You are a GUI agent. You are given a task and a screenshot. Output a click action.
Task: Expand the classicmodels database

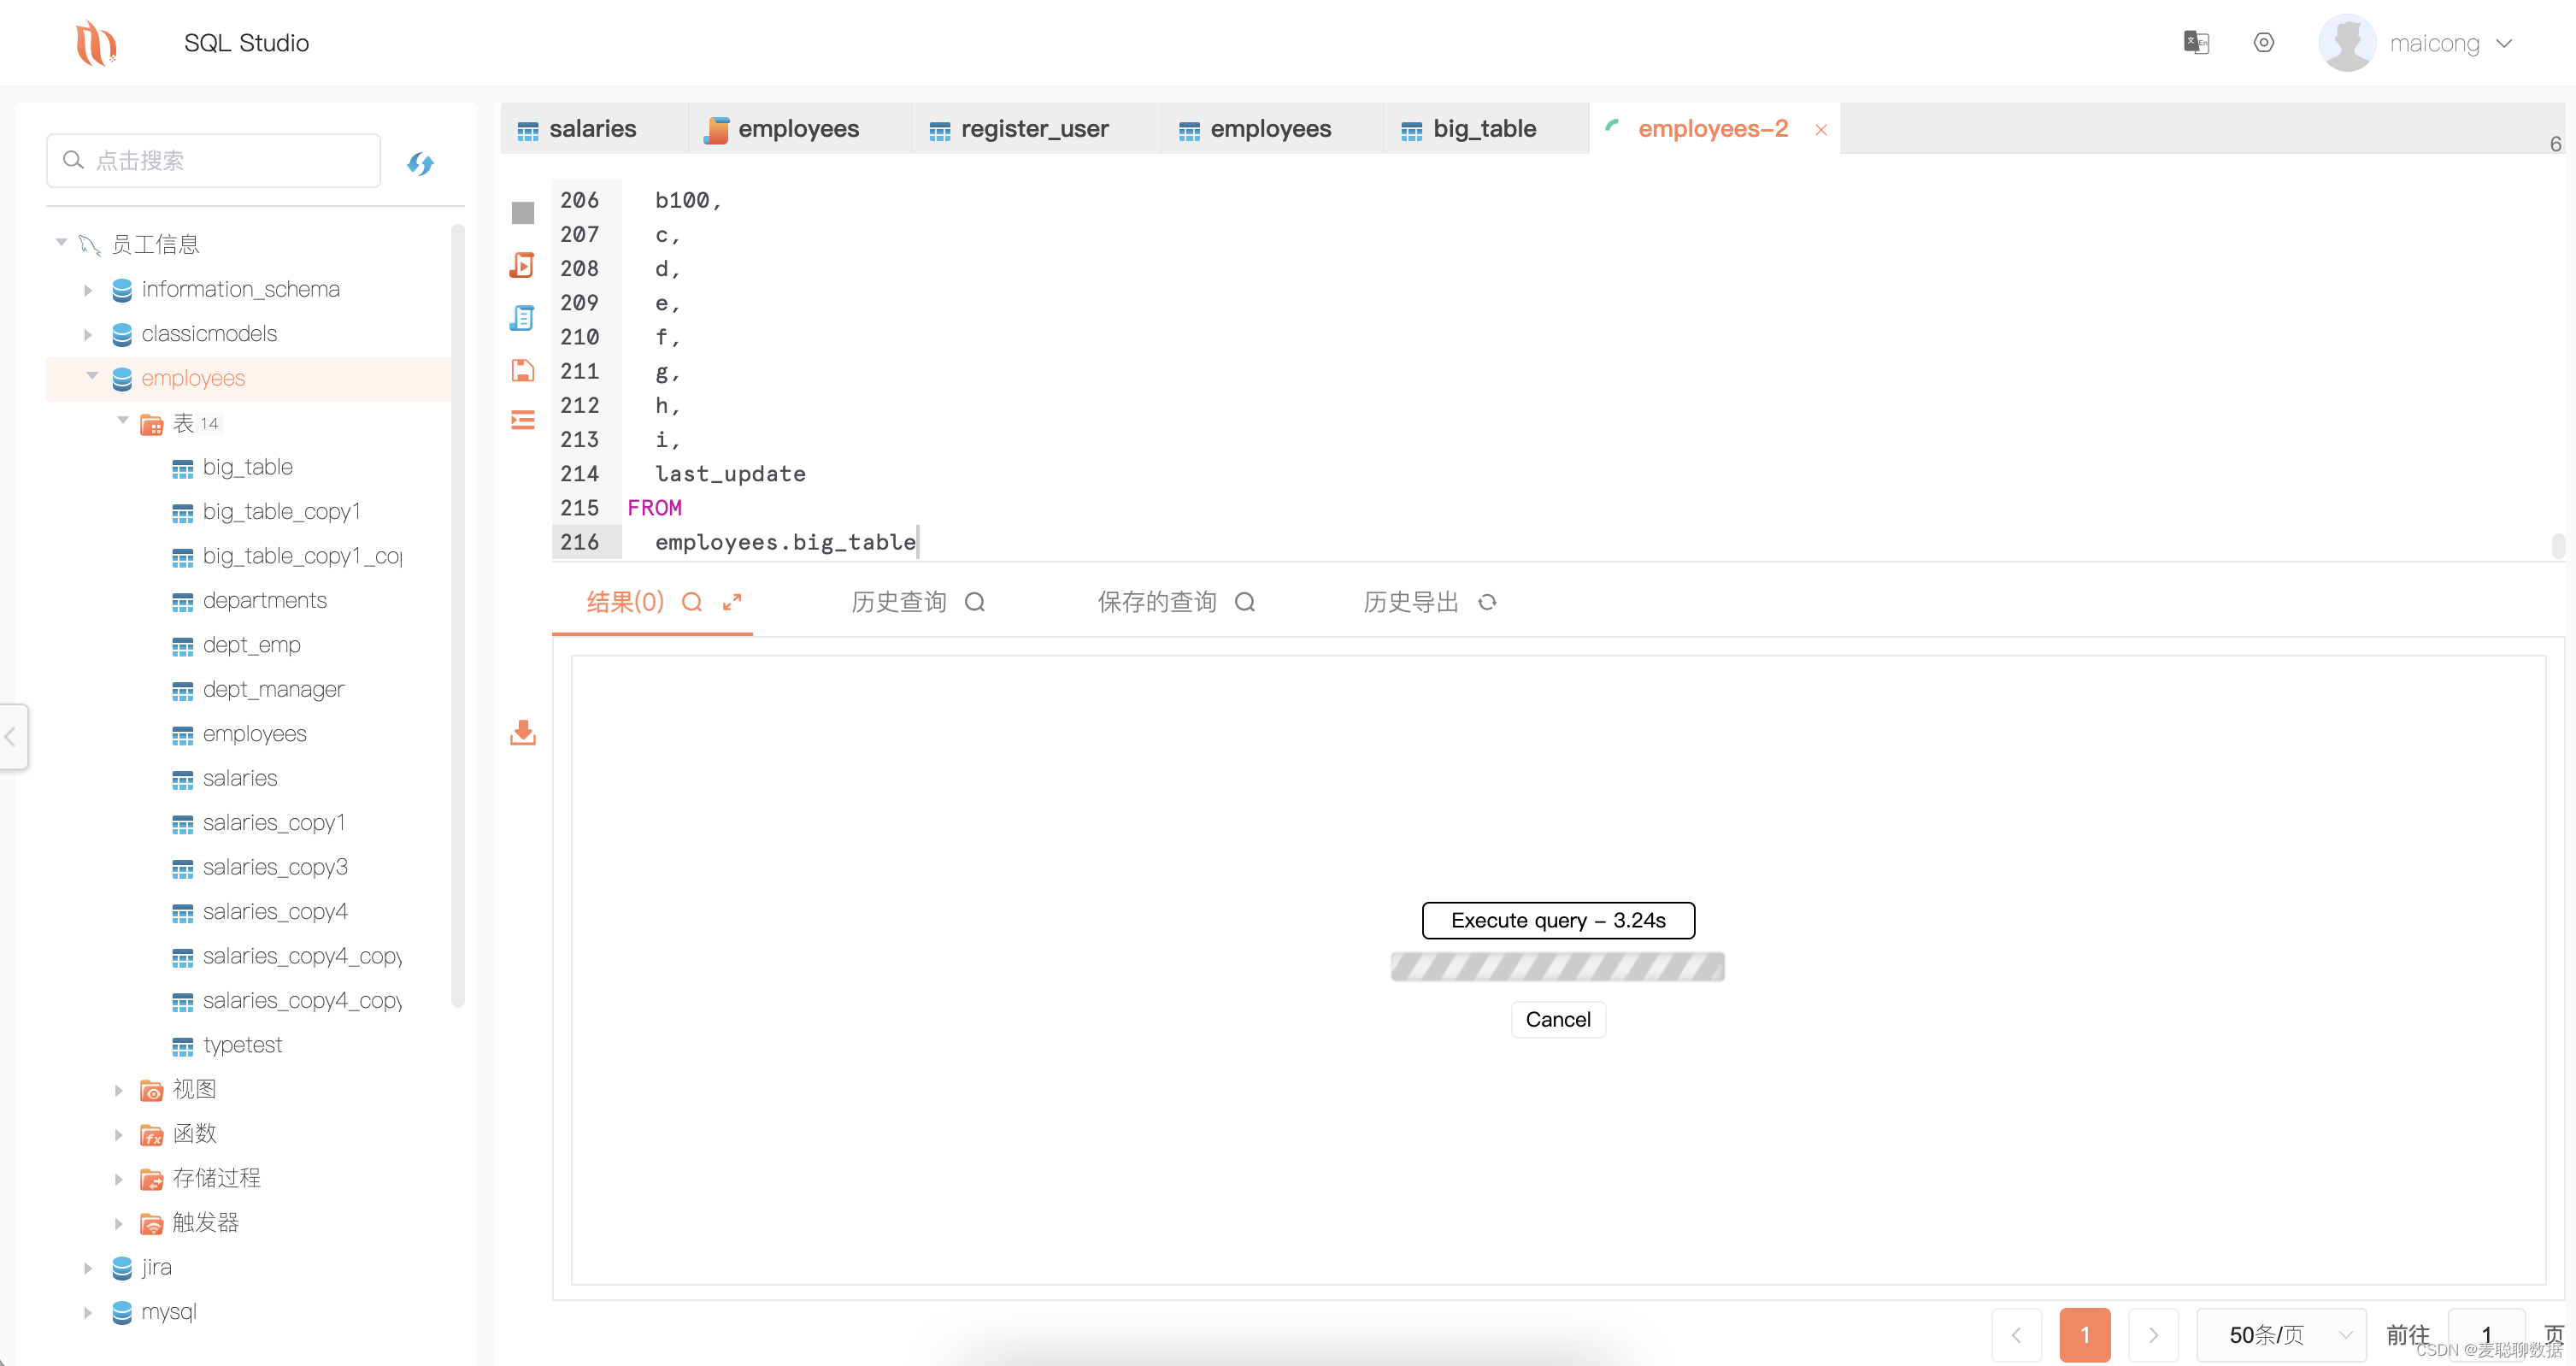tap(88, 334)
